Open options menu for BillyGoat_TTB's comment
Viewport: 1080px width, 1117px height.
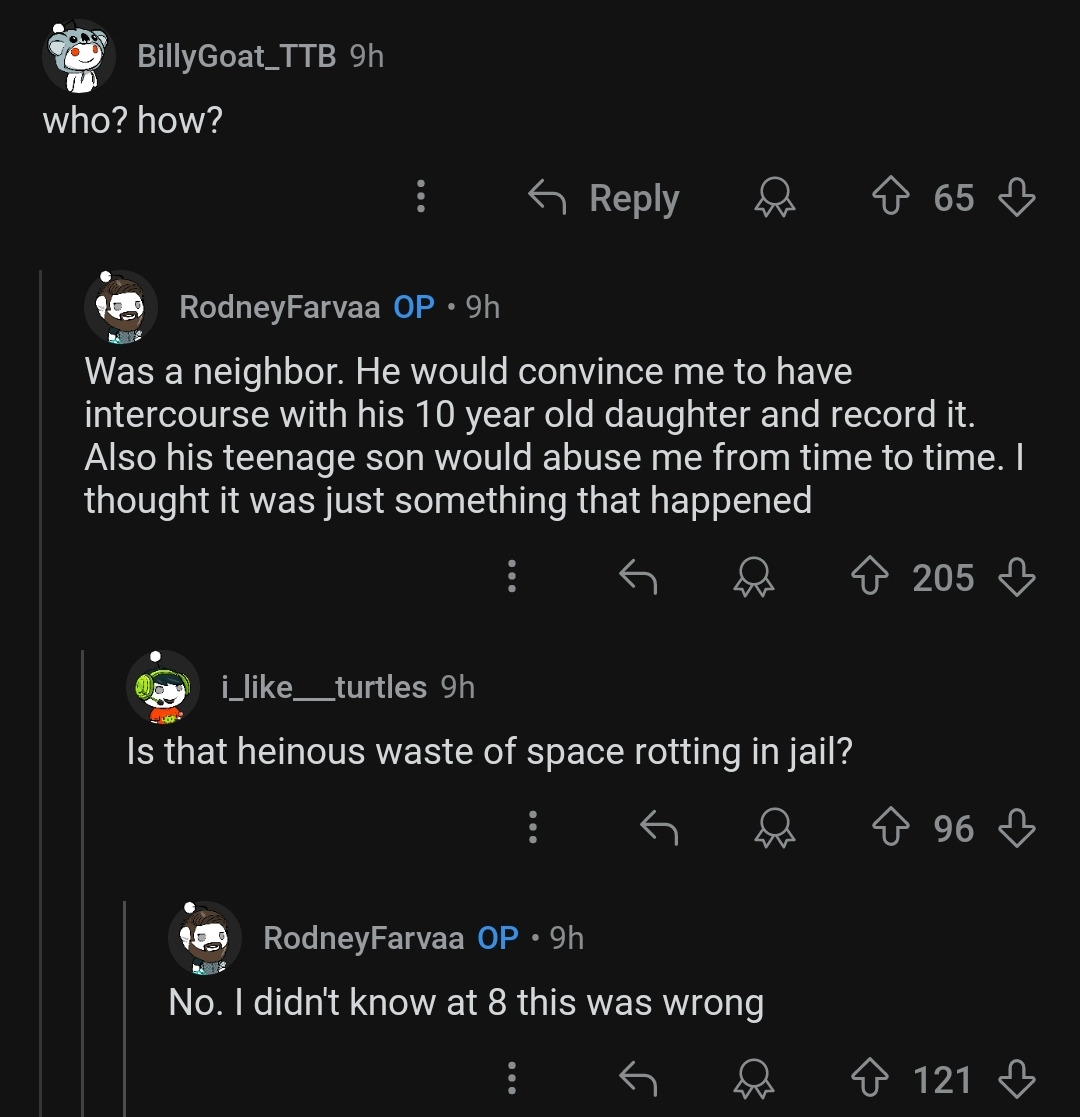pos(421,198)
